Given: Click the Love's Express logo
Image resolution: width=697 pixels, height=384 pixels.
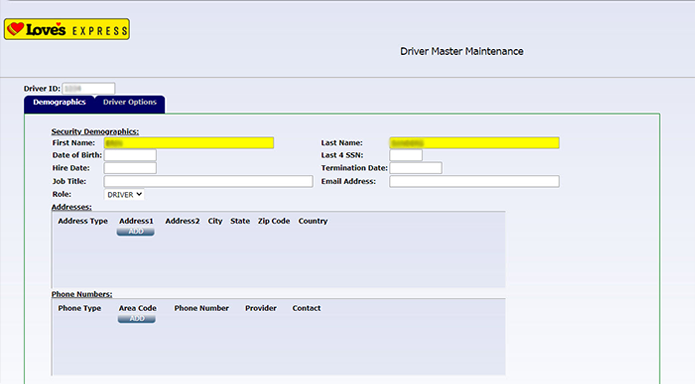Looking at the screenshot, I should click(67, 29).
